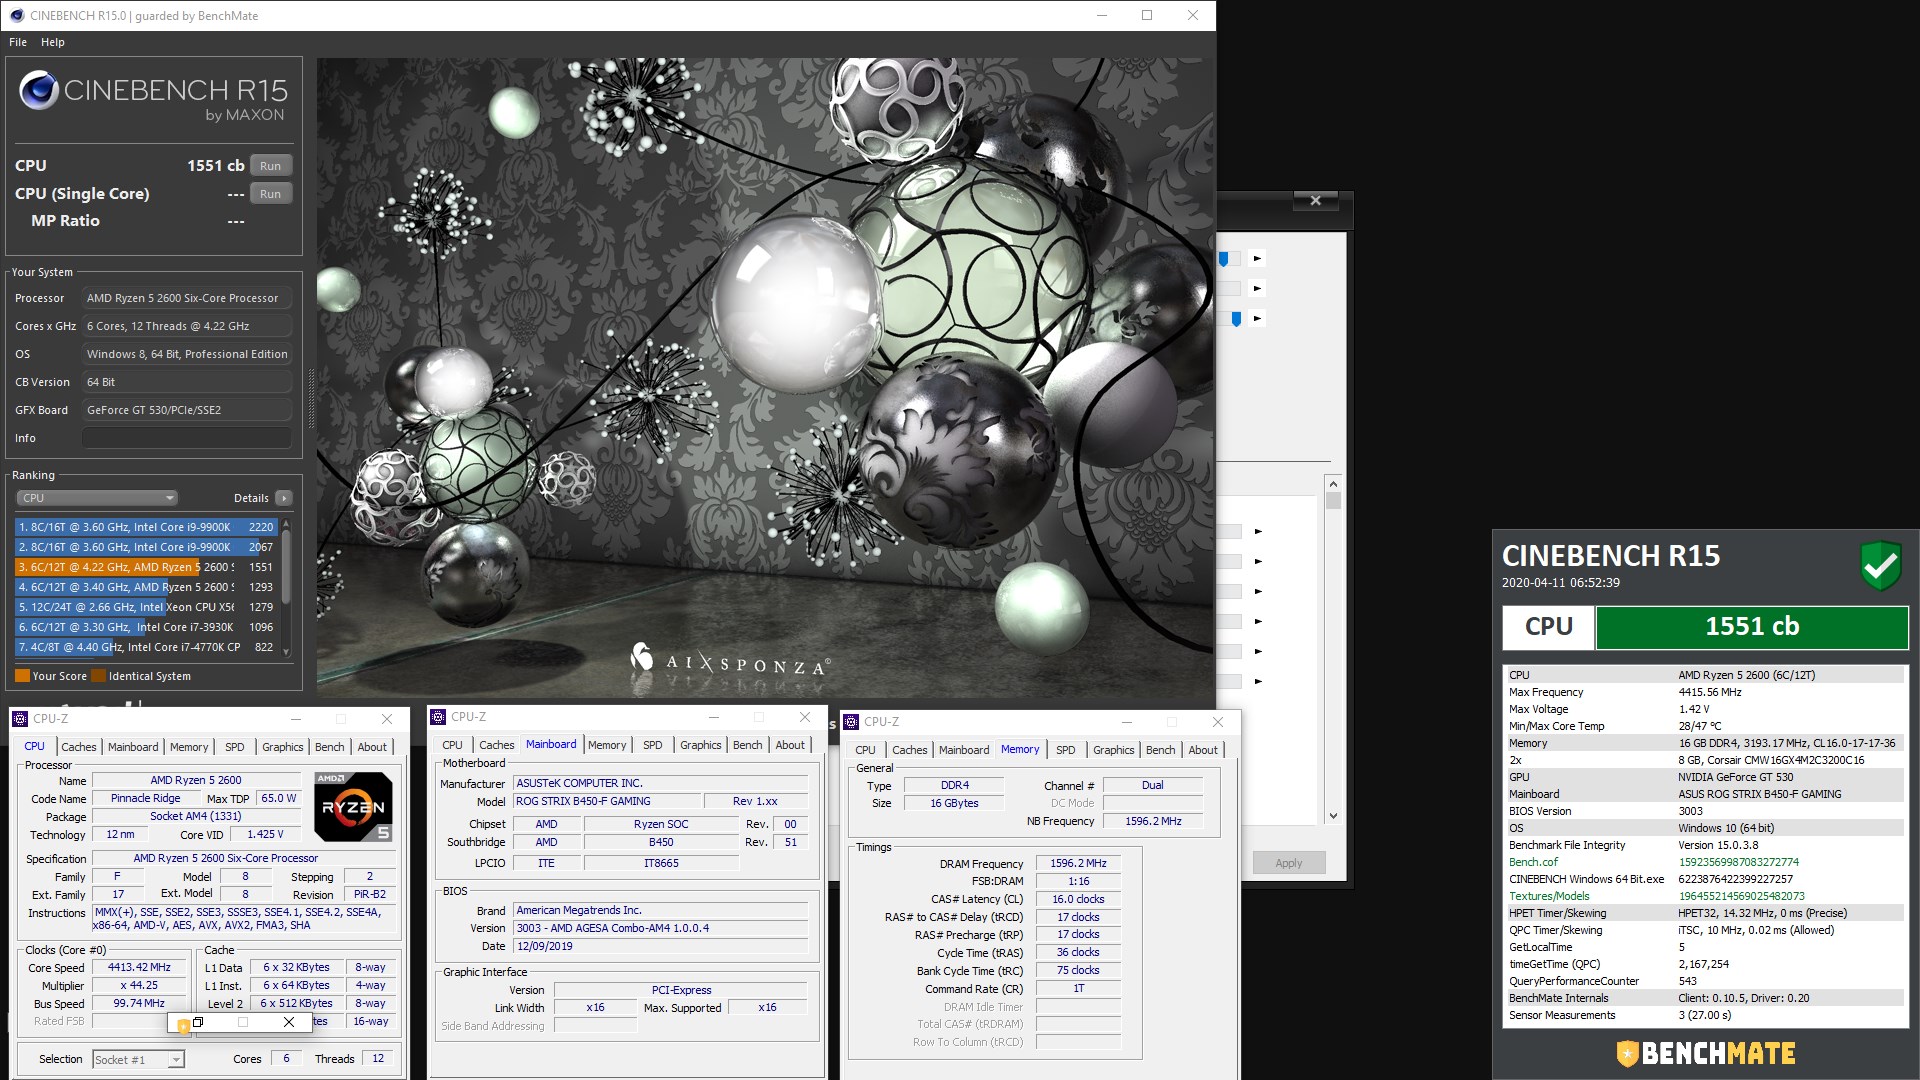Click X icon on small popup toolbar
The width and height of the screenshot is (1920, 1080).
coord(289,1022)
